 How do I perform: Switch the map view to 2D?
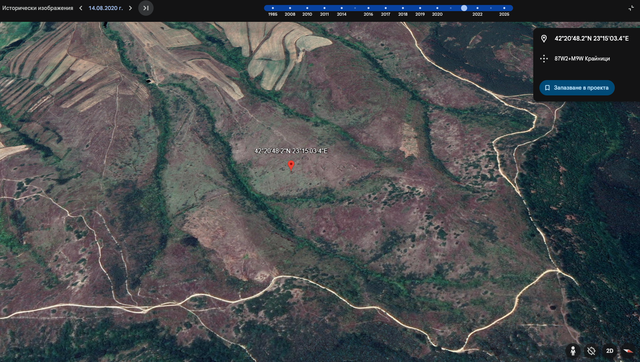click(x=609, y=351)
